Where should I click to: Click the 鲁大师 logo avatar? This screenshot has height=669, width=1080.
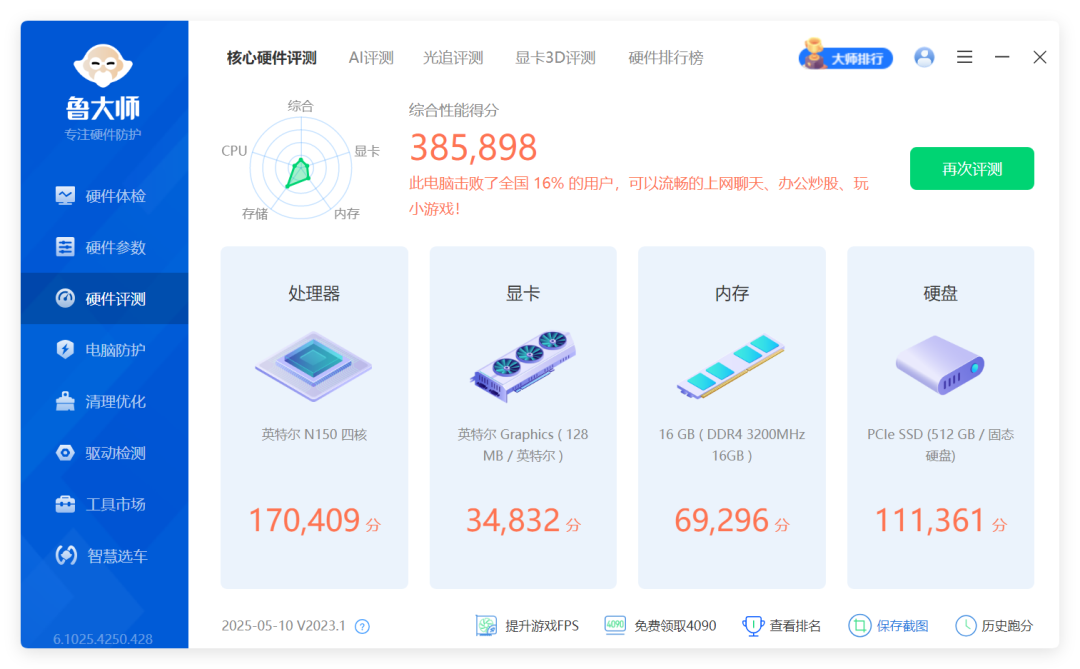coord(103,65)
